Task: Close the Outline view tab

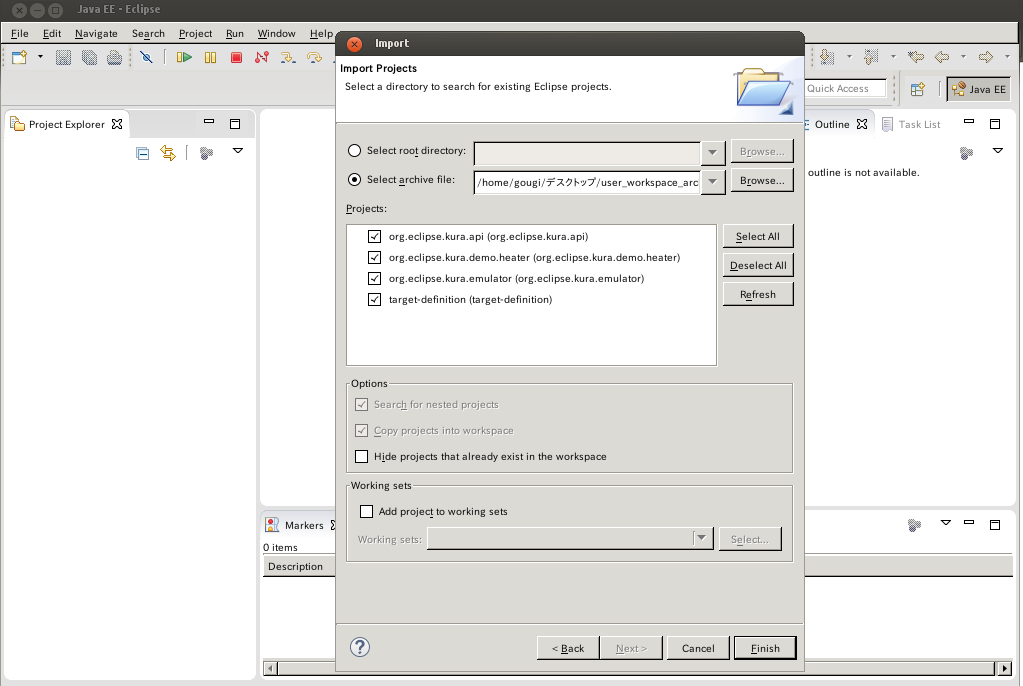Action: point(862,124)
